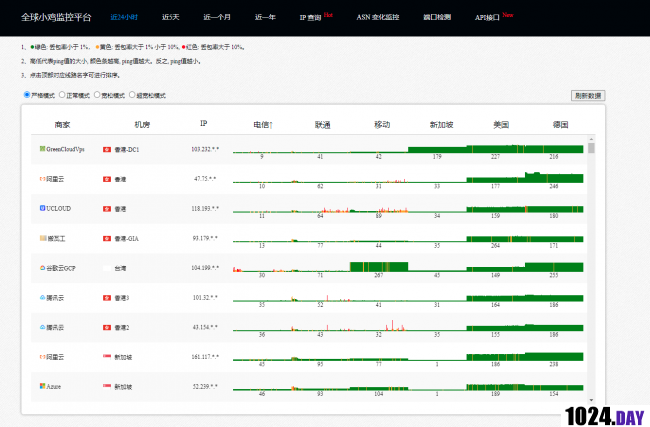Click the 谷歌云GCP provider name
Screen dimensions: 650x427
[x=61, y=268]
